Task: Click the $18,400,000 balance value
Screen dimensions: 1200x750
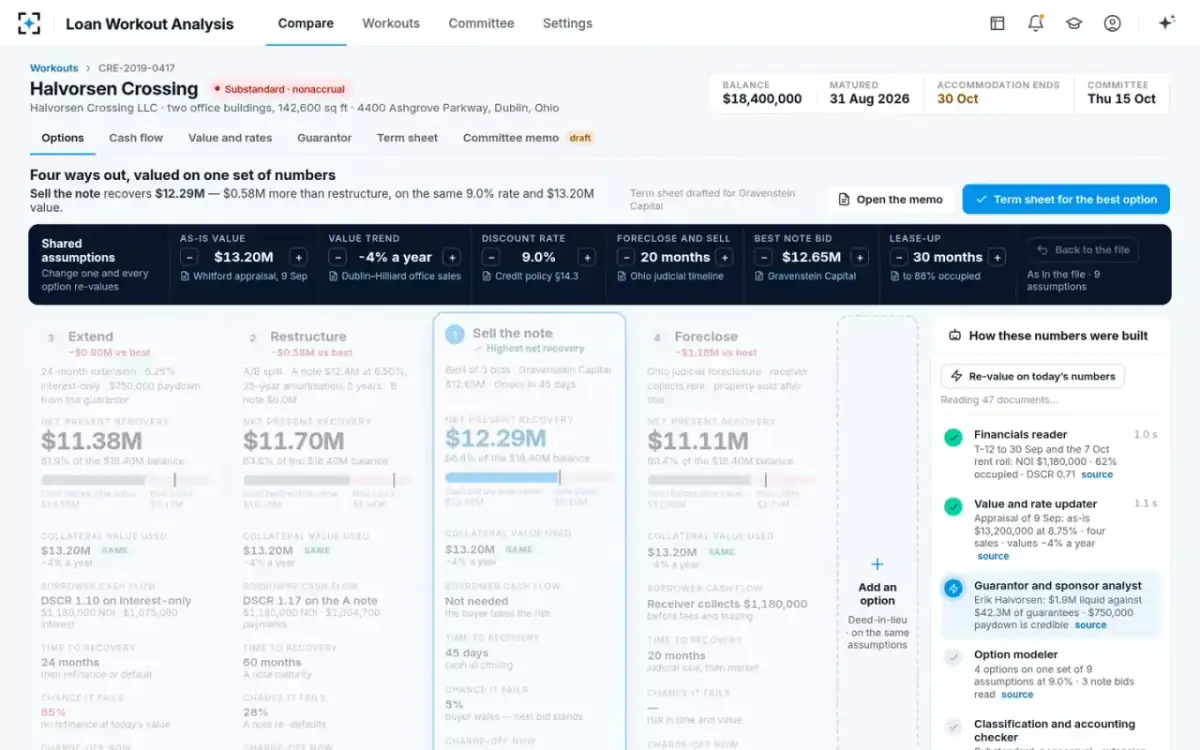Action: click(762, 99)
